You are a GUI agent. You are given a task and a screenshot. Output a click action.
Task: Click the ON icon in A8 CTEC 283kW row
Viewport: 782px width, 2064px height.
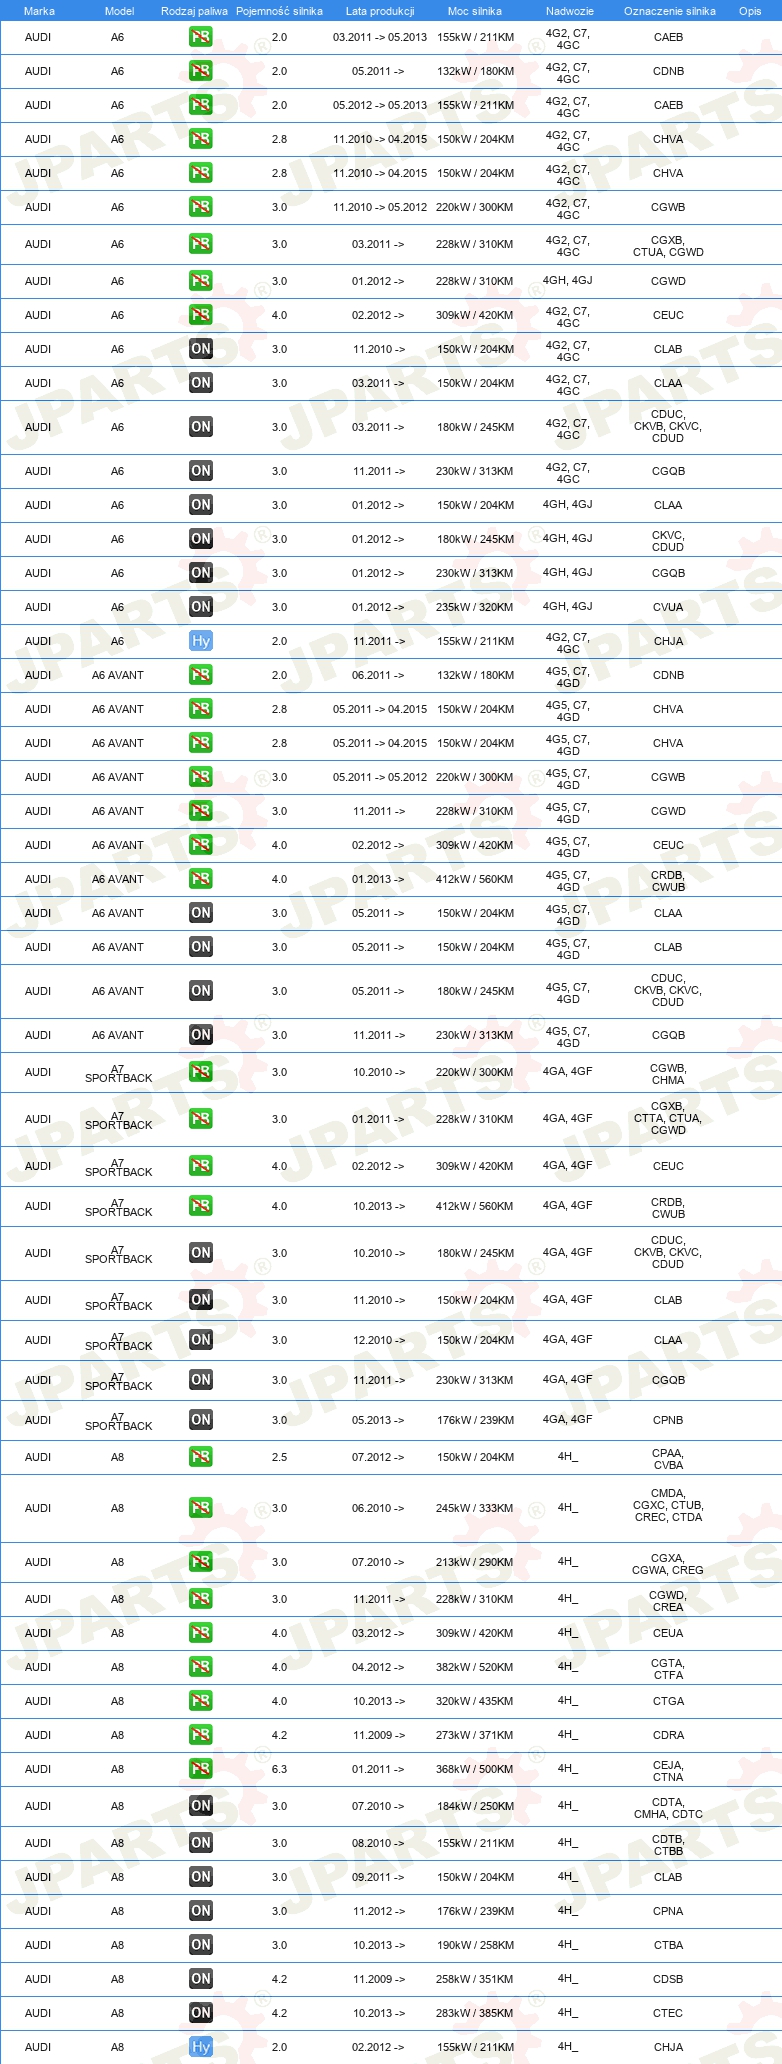(201, 2013)
